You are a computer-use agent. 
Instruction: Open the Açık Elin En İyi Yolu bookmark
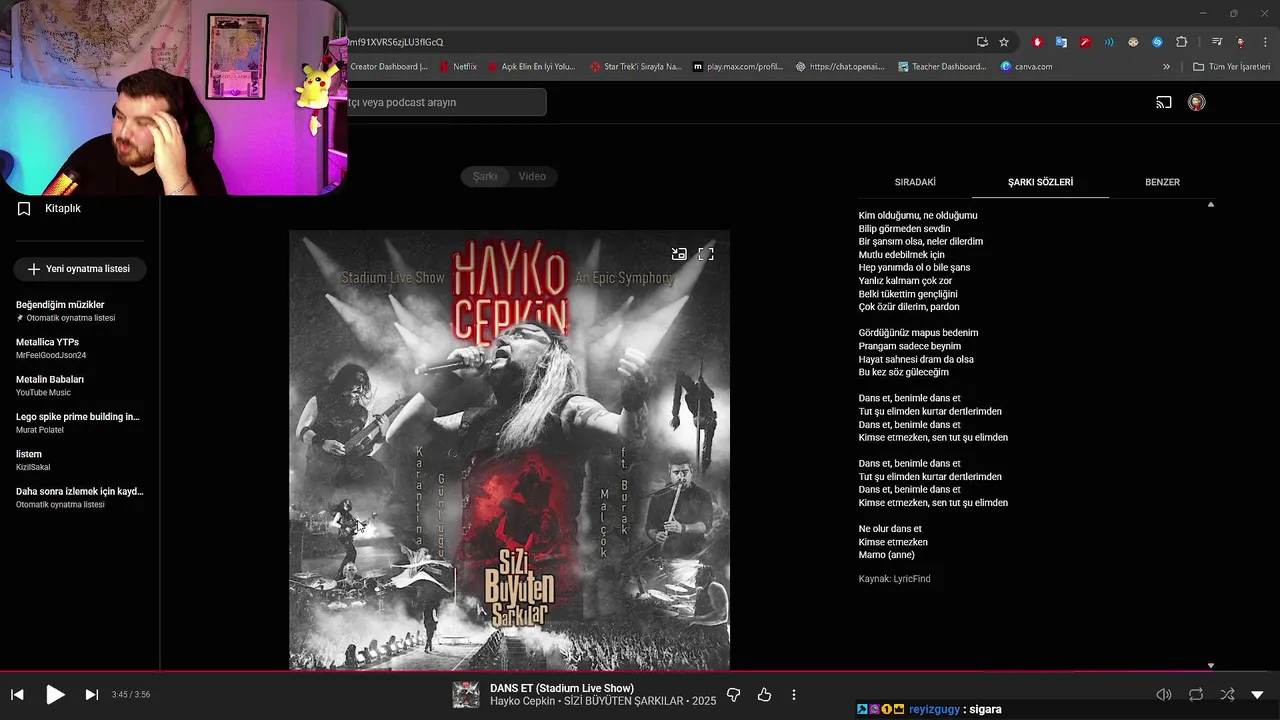click(531, 67)
